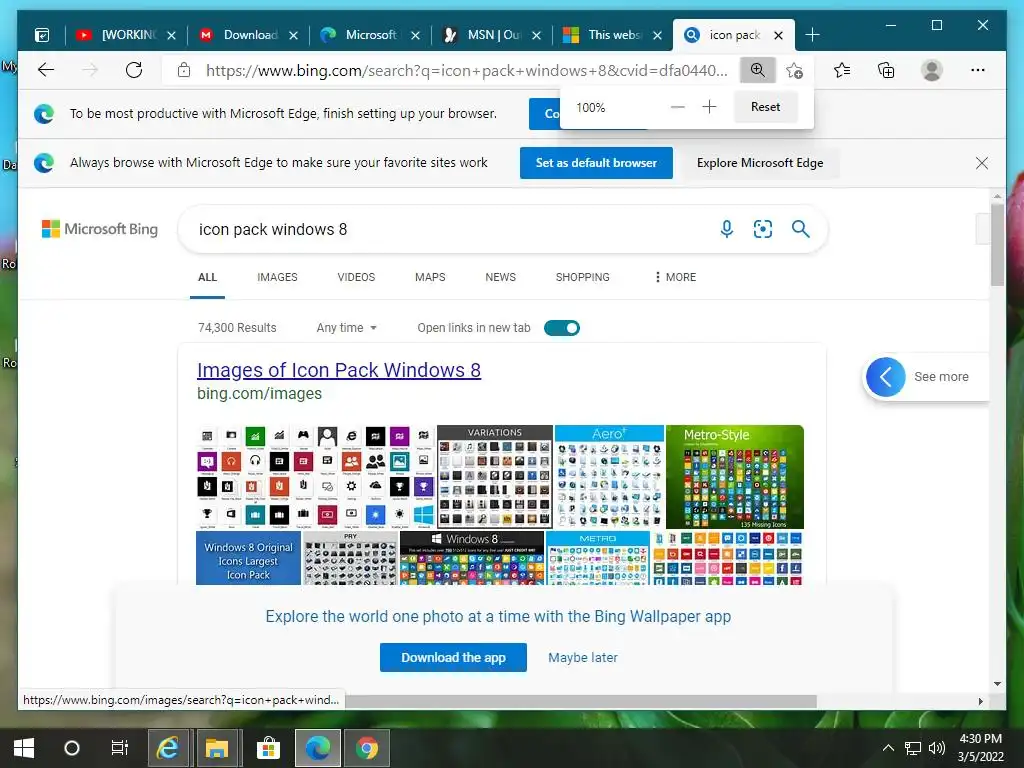Open volume control in system tray
This screenshot has height=768, width=1024.
(937, 748)
